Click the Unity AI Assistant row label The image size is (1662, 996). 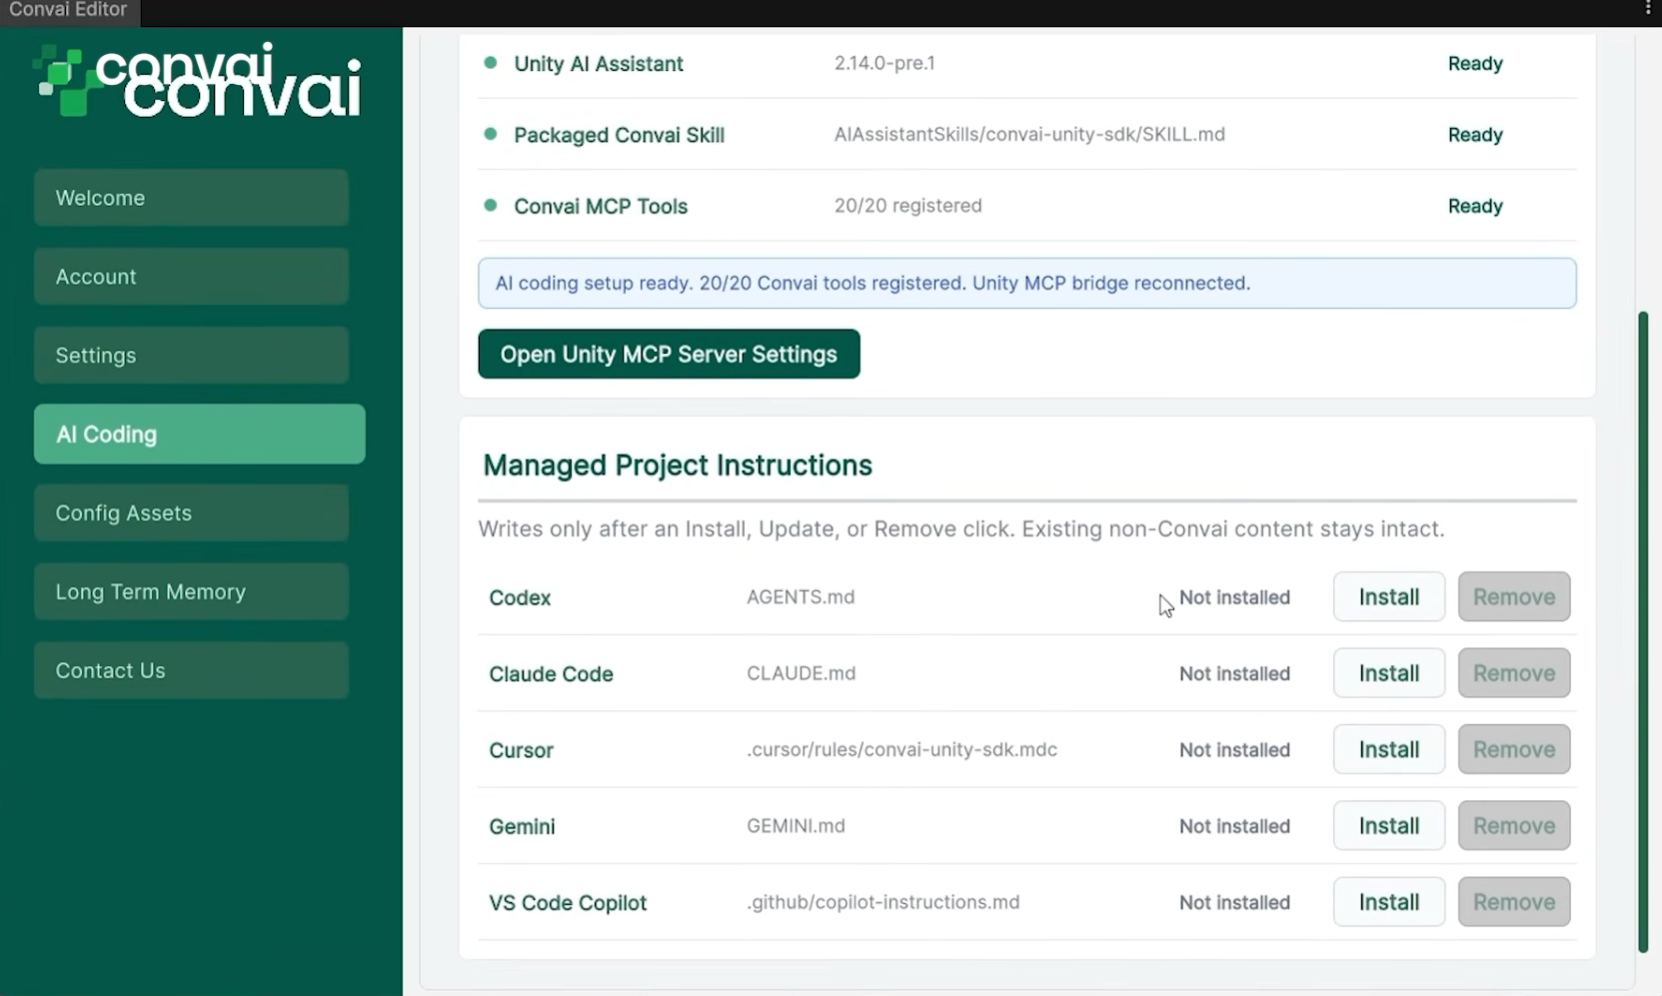click(x=598, y=63)
